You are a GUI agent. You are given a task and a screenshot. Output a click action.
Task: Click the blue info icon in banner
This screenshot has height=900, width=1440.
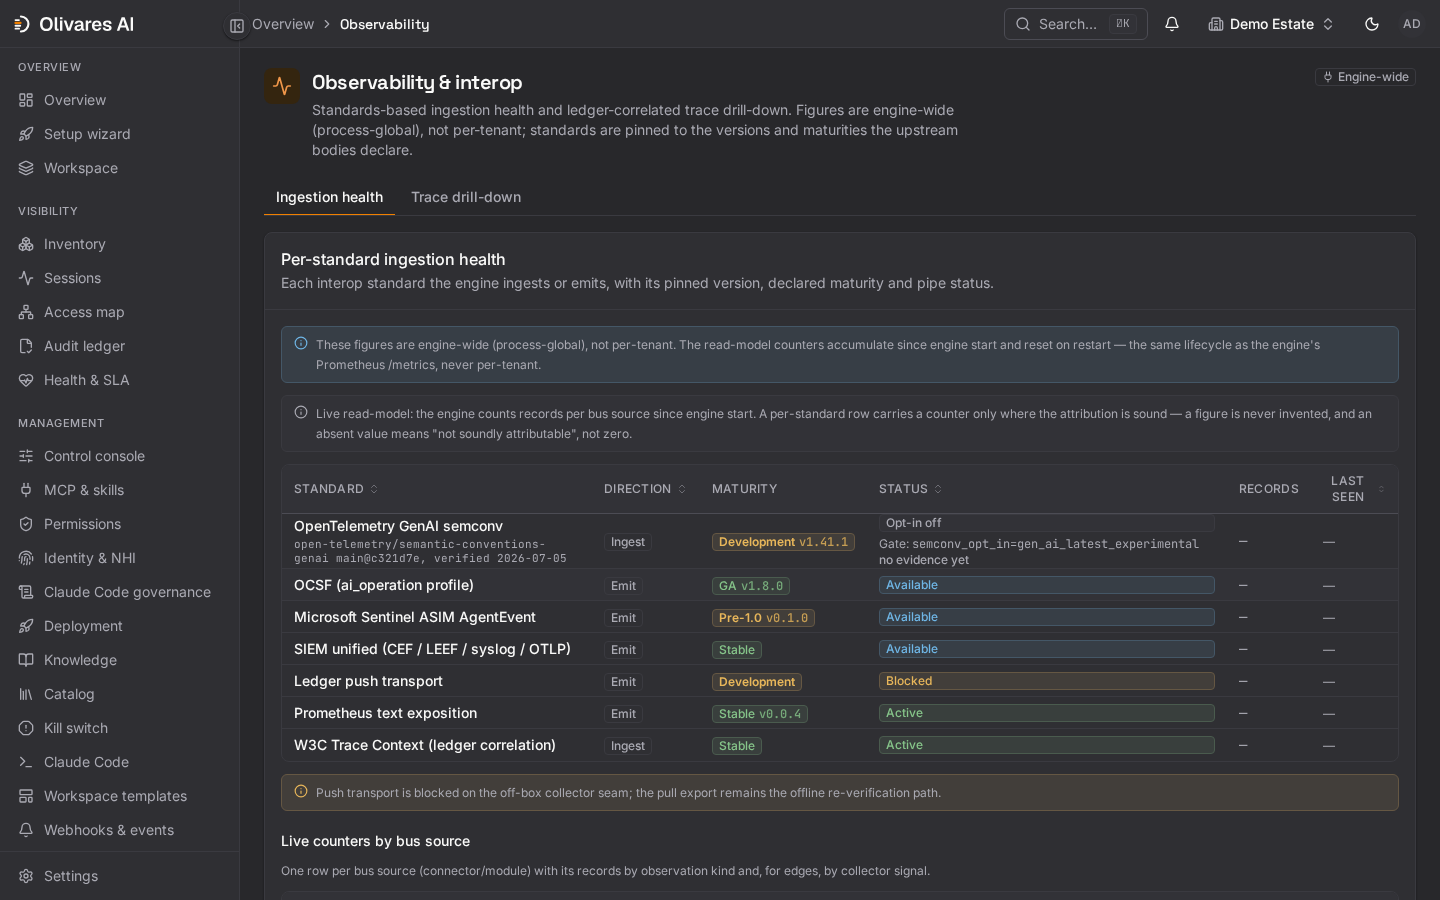click(301, 343)
